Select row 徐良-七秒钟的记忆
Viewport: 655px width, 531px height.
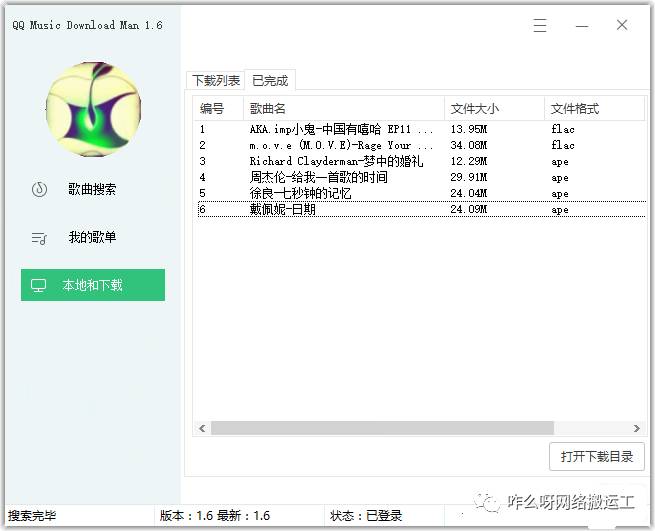pos(421,193)
